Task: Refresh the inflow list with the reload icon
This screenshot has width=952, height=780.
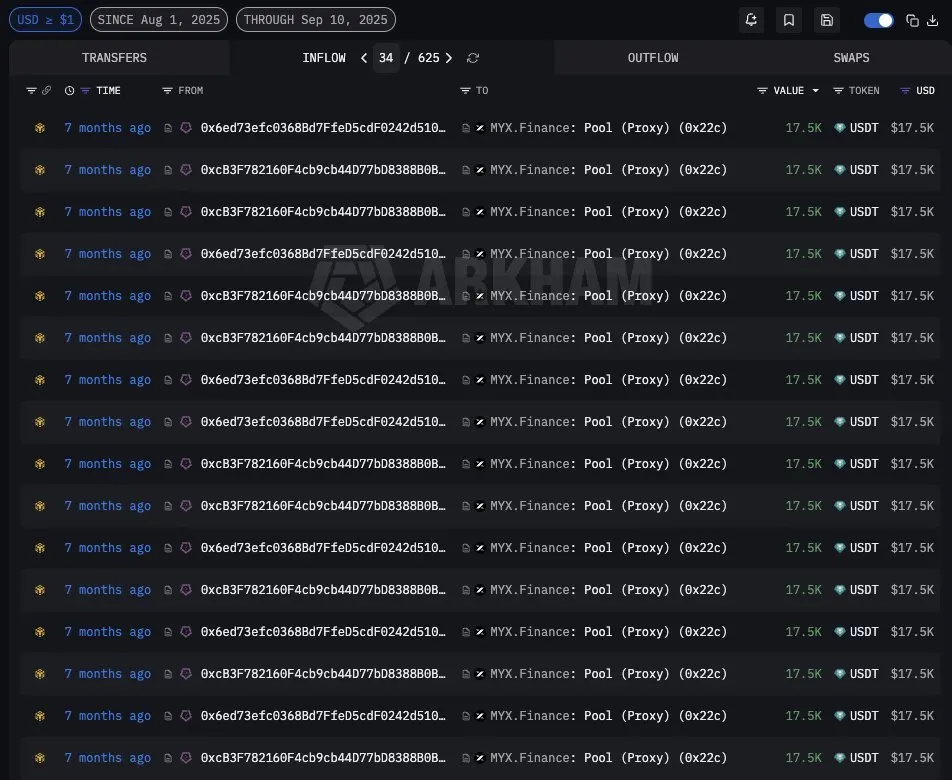Action: (473, 58)
